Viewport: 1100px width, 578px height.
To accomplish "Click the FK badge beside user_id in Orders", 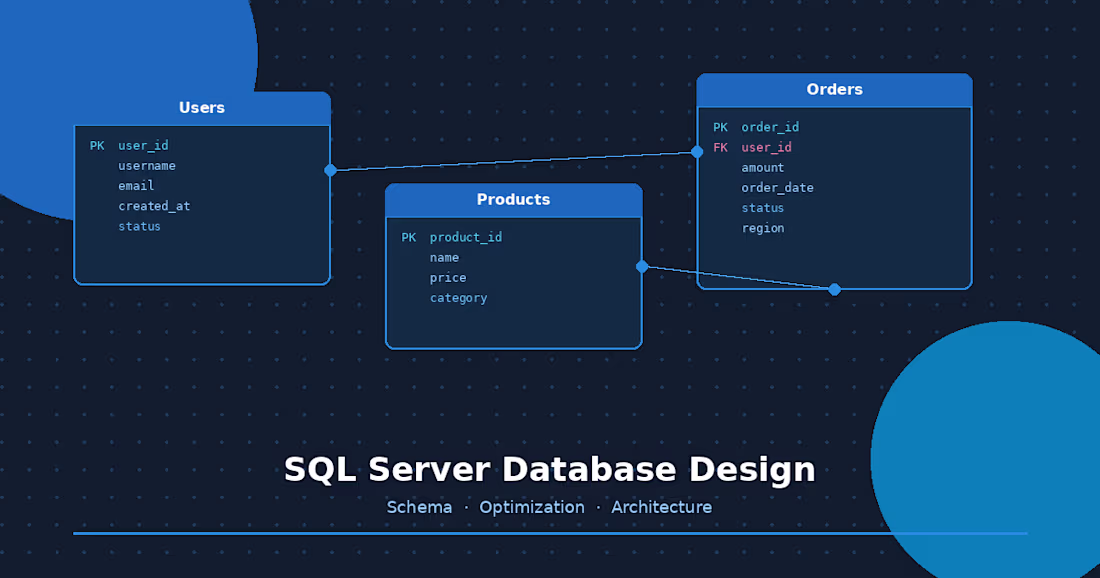I will pos(720,147).
